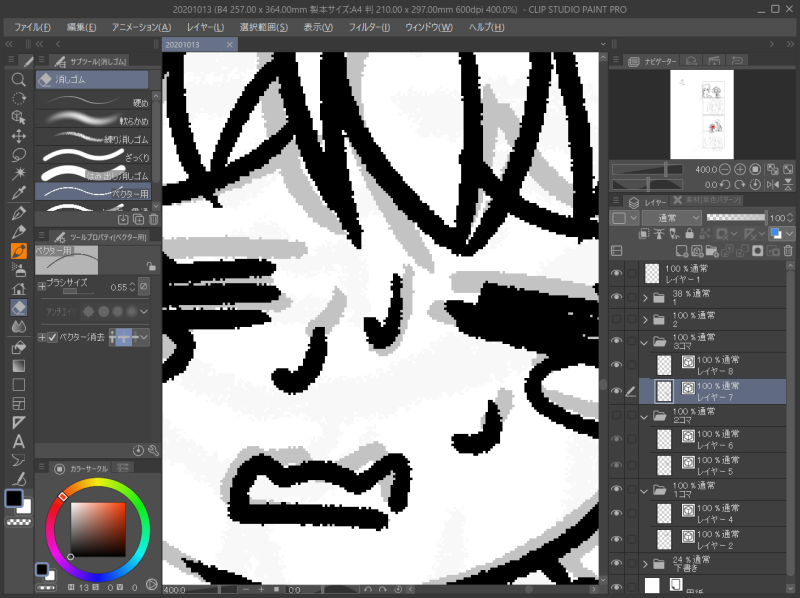The height and width of the screenshot is (598, 800).
Task: Select the Gradient tool
Action: click(18, 366)
